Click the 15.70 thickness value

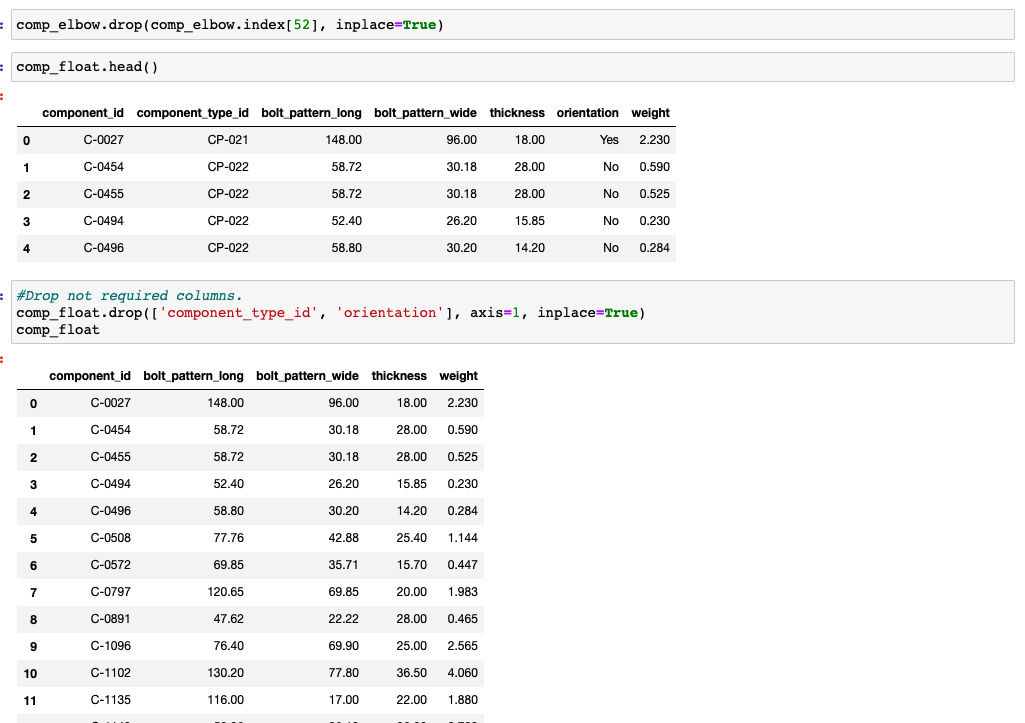pyautogui.click(x=411, y=565)
